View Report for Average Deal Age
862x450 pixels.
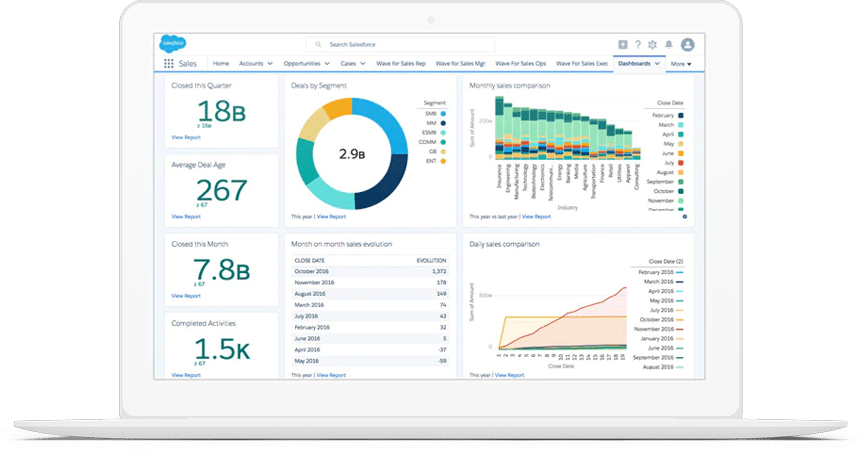click(x=186, y=216)
